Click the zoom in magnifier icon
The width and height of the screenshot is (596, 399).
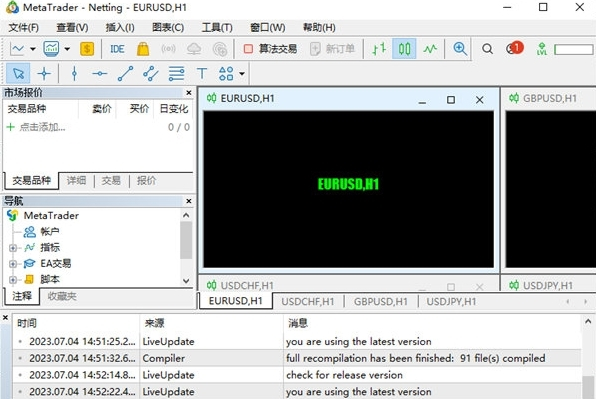[x=460, y=49]
